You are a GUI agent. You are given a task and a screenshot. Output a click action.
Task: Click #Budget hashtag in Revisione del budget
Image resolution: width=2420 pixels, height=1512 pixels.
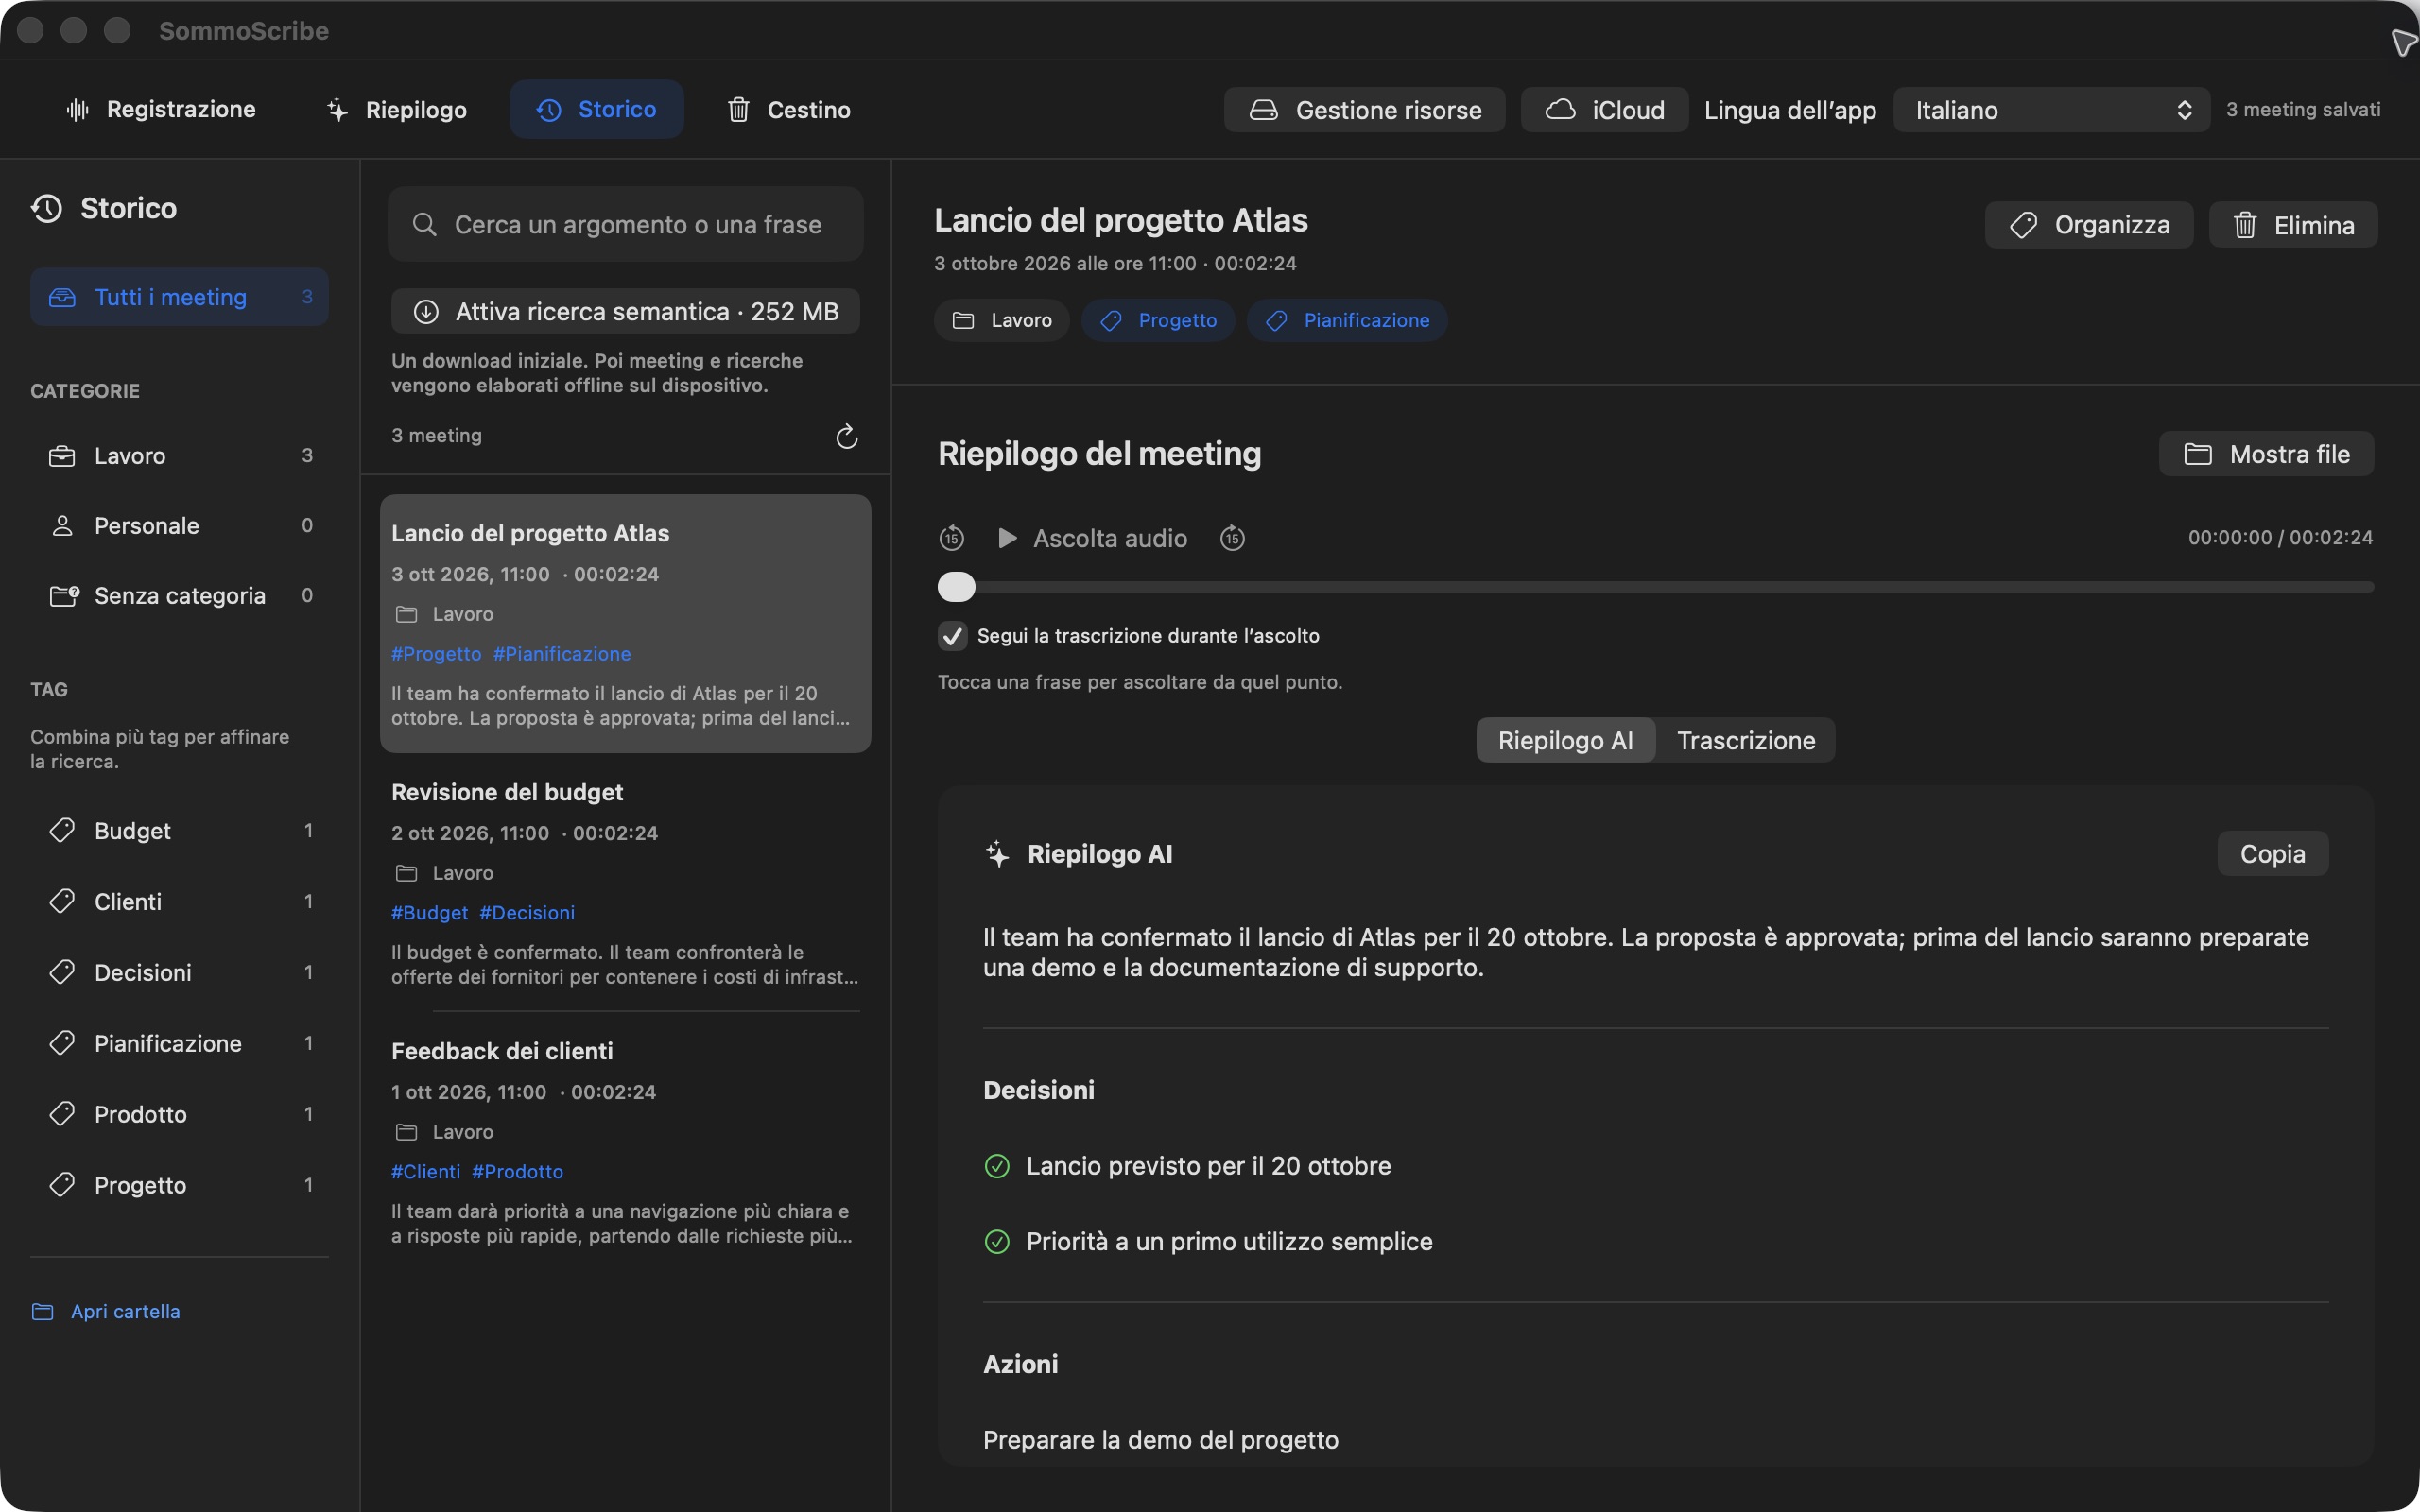point(430,913)
